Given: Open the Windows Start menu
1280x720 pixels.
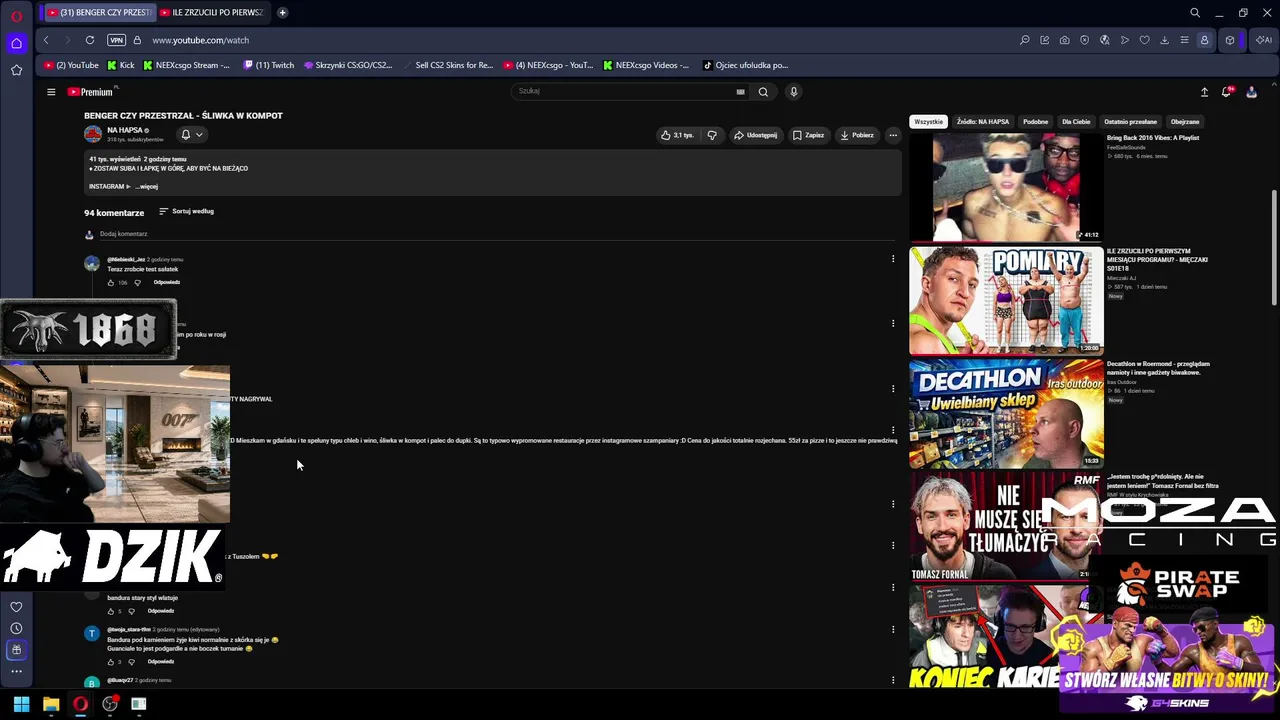Looking at the screenshot, I should [21, 704].
